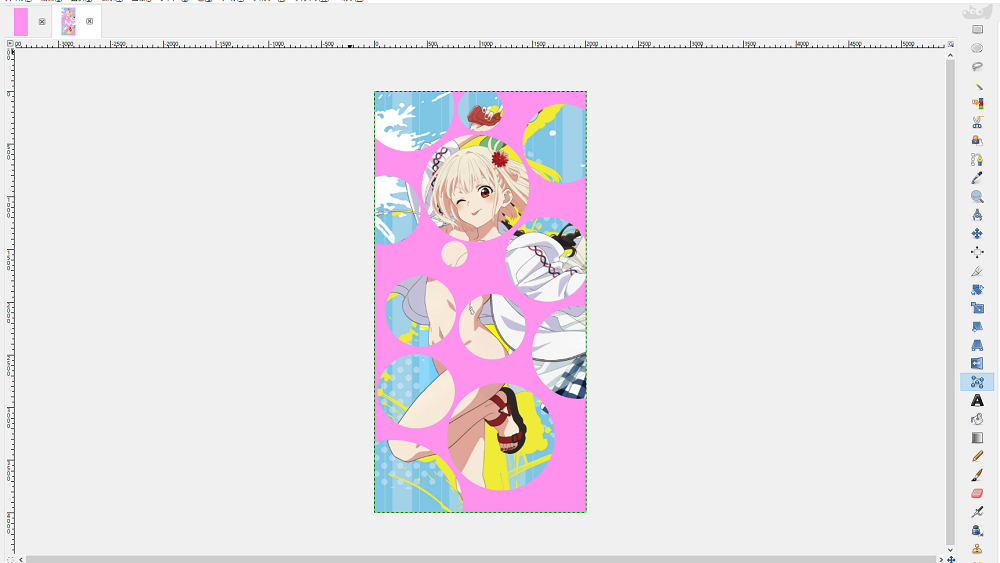The width and height of the screenshot is (1000, 563).
Task: Click the scroll-right arrow on horizontal scrollbar
Action: point(941,559)
